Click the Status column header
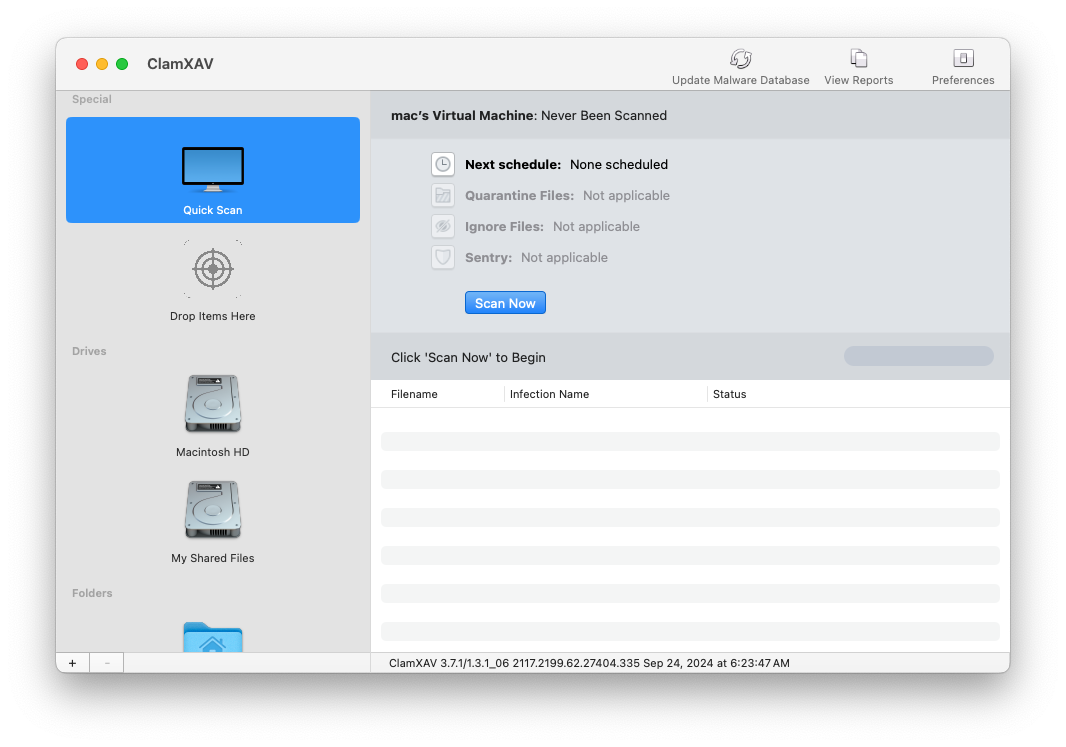Image resolution: width=1066 pixels, height=747 pixels. click(730, 394)
